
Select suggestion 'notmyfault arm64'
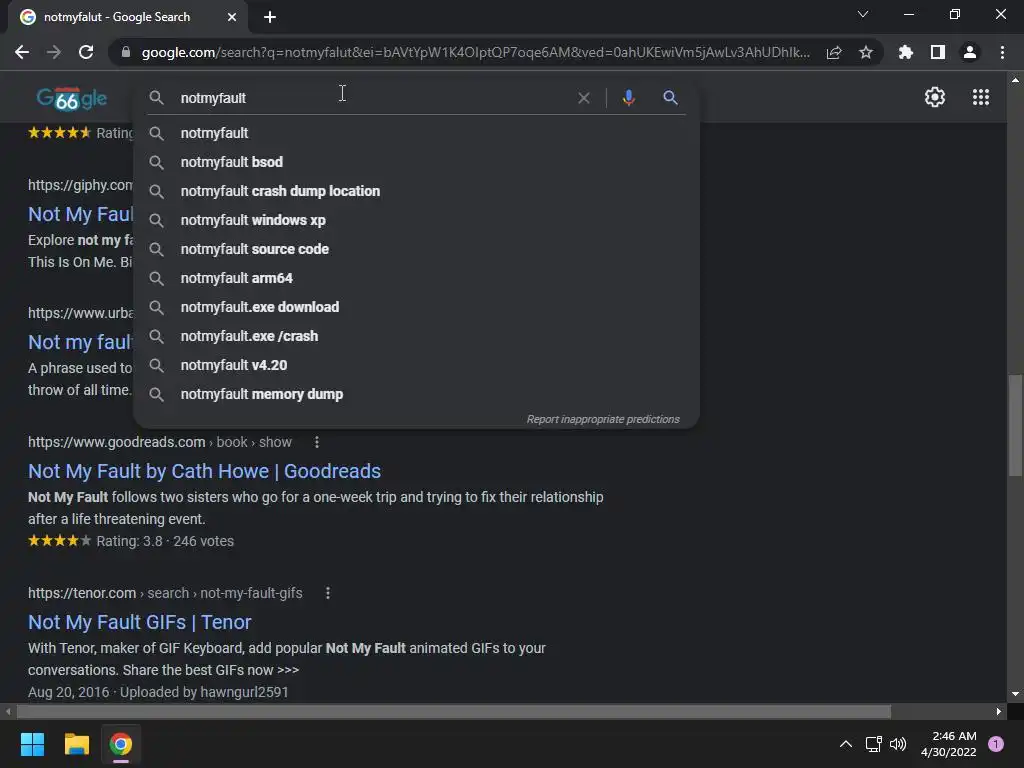click(x=417, y=278)
